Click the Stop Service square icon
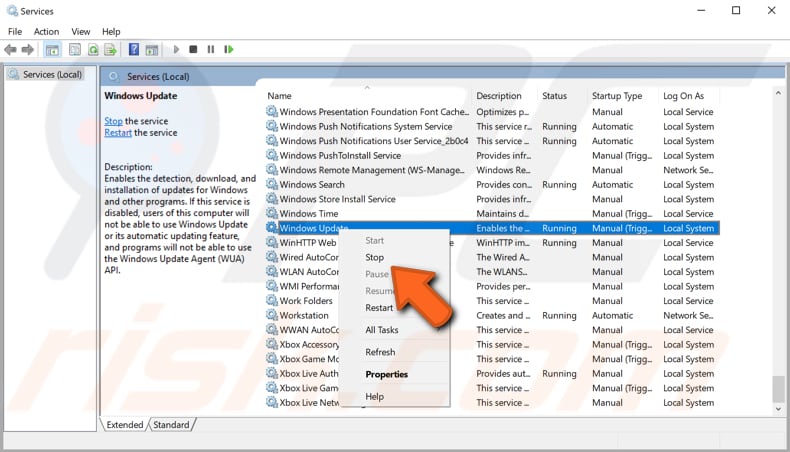The height and width of the screenshot is (452, 790). [x=193, y=49]
